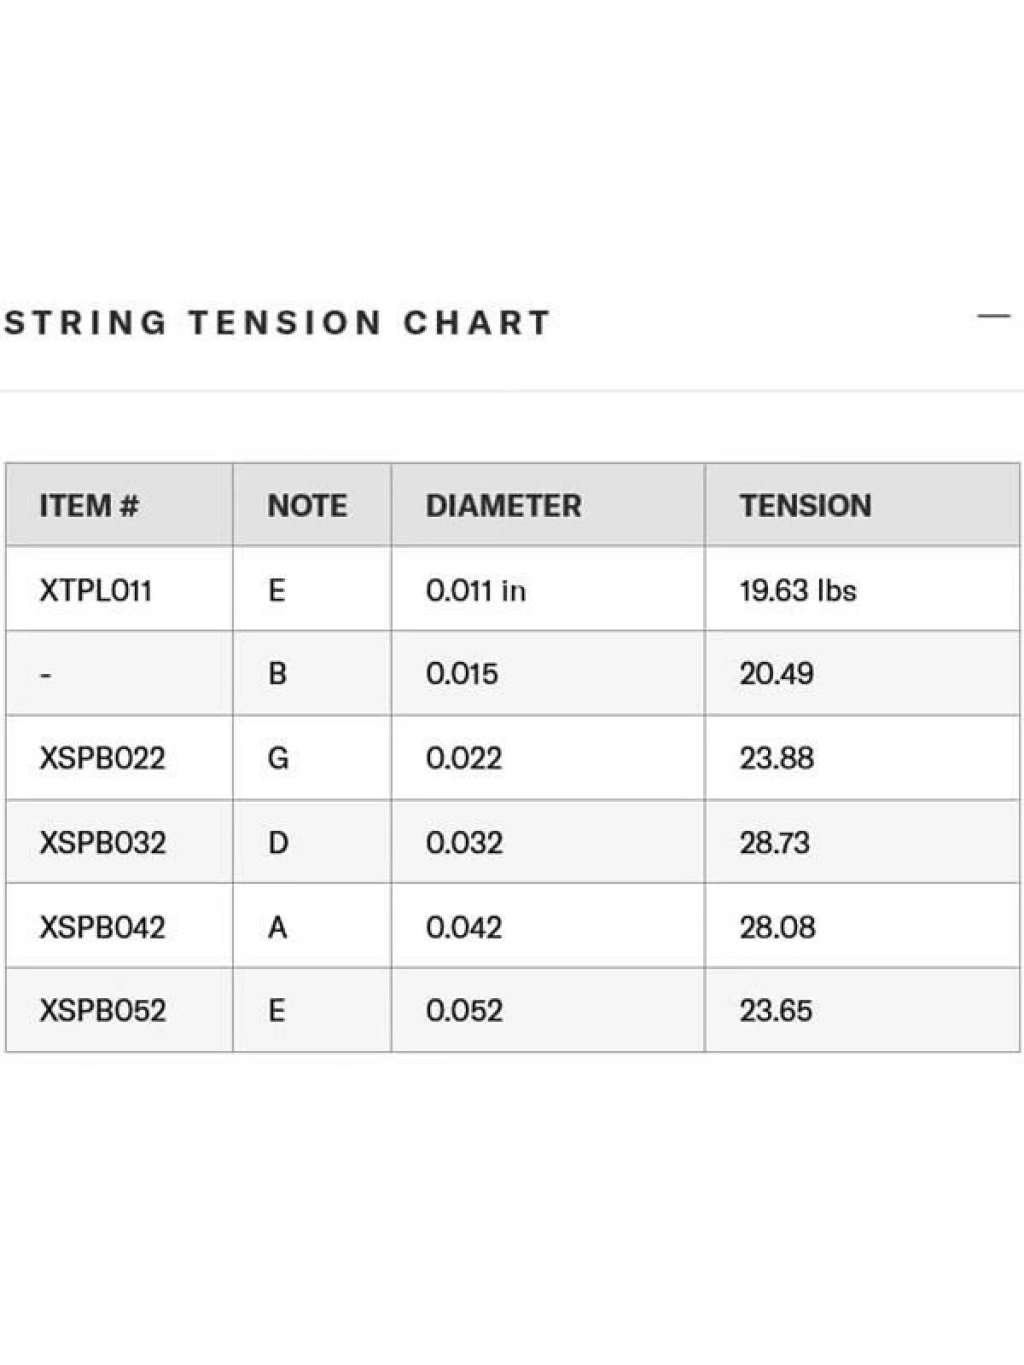Click the 19.63 lbs tension value
1024x1365 pixels.
click(798, 591)
